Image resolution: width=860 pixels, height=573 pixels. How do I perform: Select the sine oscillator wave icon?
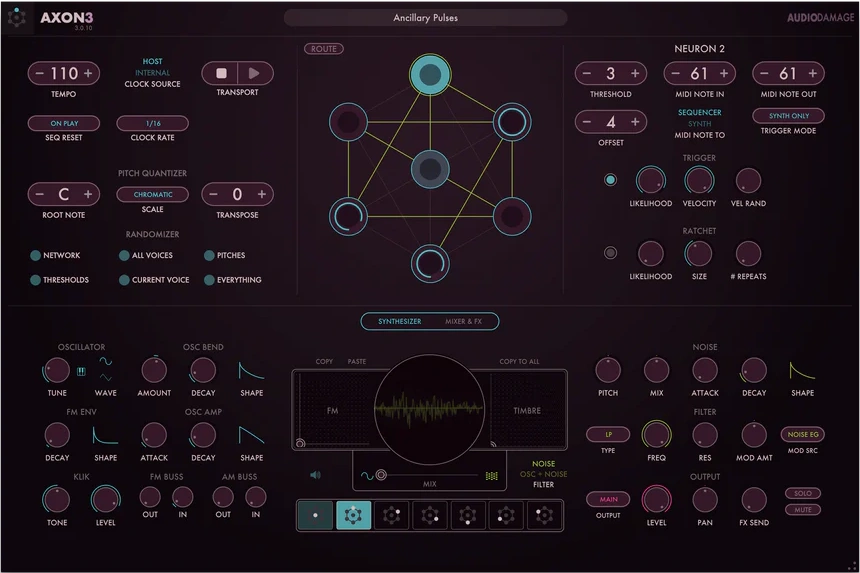coord(105,361)
